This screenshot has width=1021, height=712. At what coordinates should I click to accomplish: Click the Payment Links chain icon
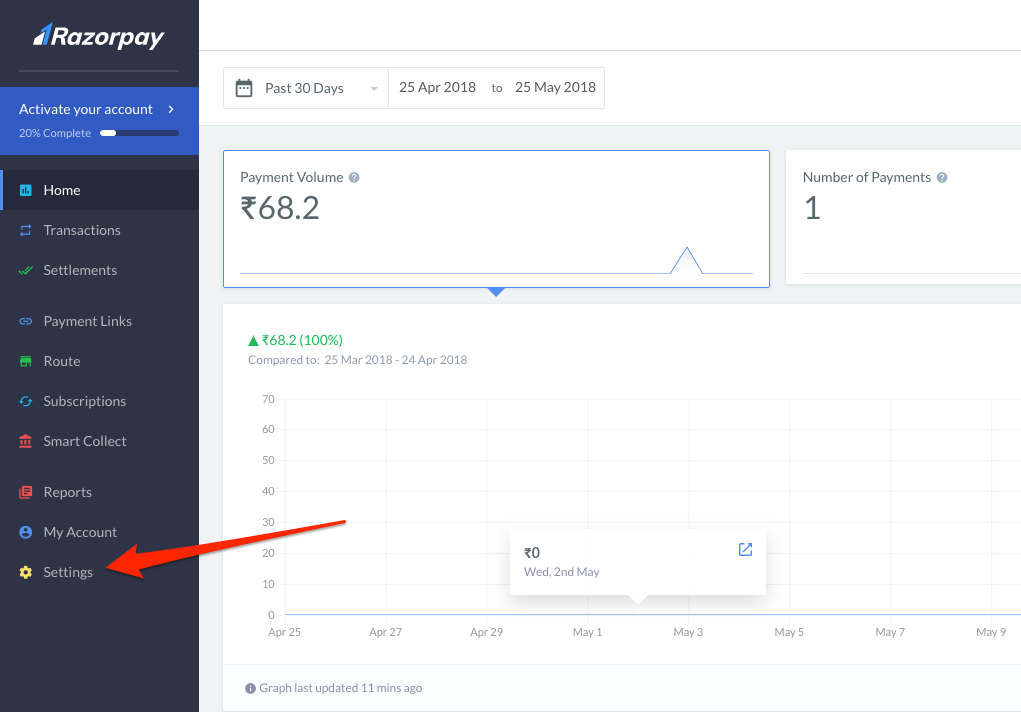pos(25,321)
